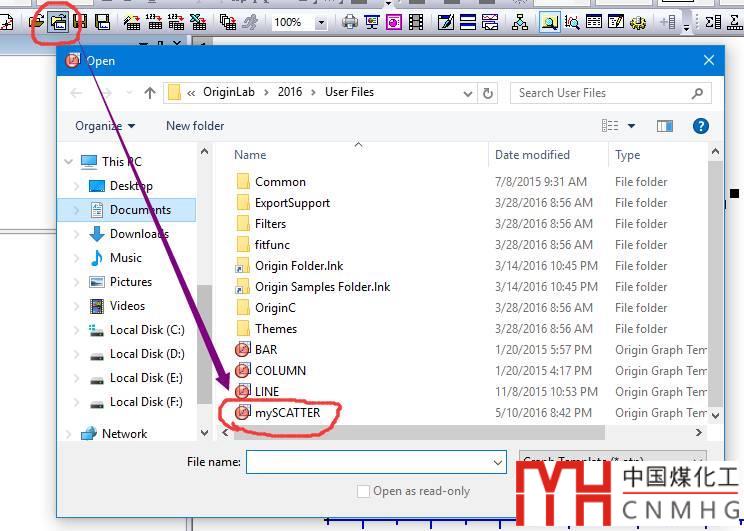The width and height of the screenshot is (744, 531).
Task: Launch the Import Wizard toolbar icon
Action: tap(132, 22)
